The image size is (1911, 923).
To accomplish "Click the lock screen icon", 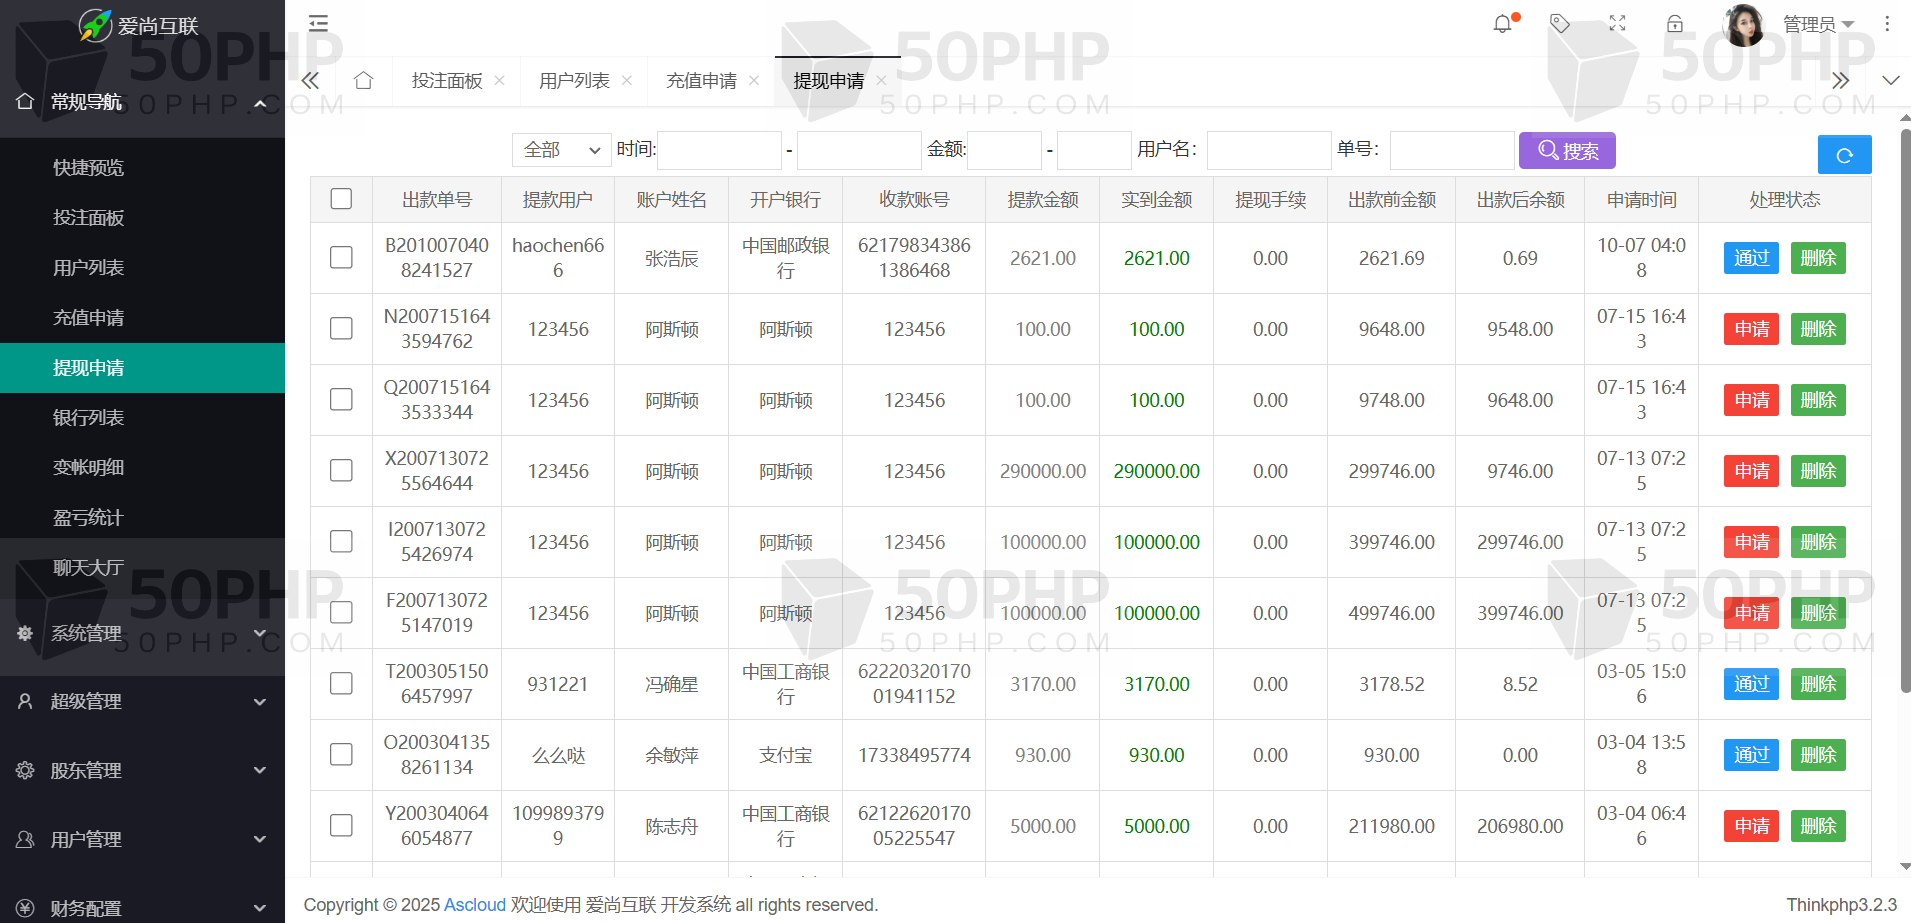I will (x=1675, y=24).
